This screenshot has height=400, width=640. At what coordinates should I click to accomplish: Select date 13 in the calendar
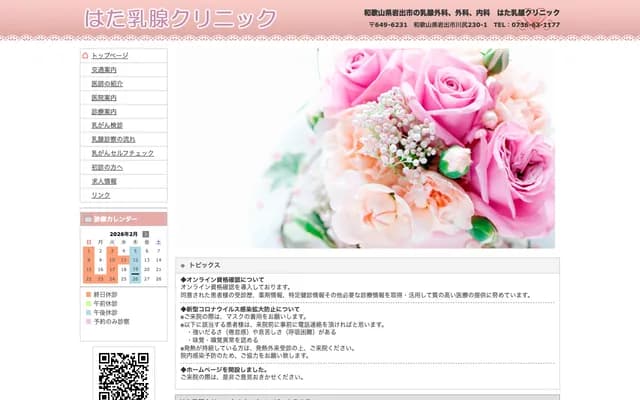pyautogui.click(x=147, y=260)
